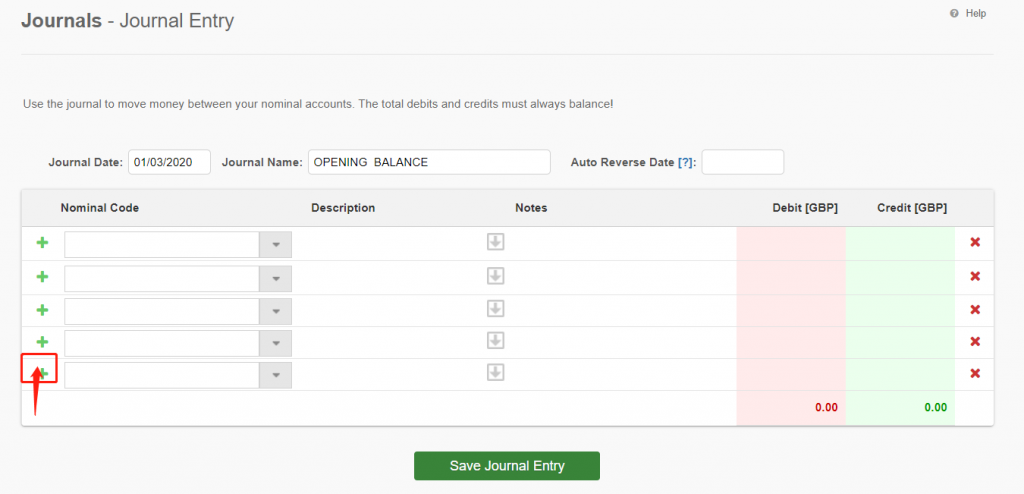Open the second row Nominal Code dropdown arrow

click(x=275, y=278)
